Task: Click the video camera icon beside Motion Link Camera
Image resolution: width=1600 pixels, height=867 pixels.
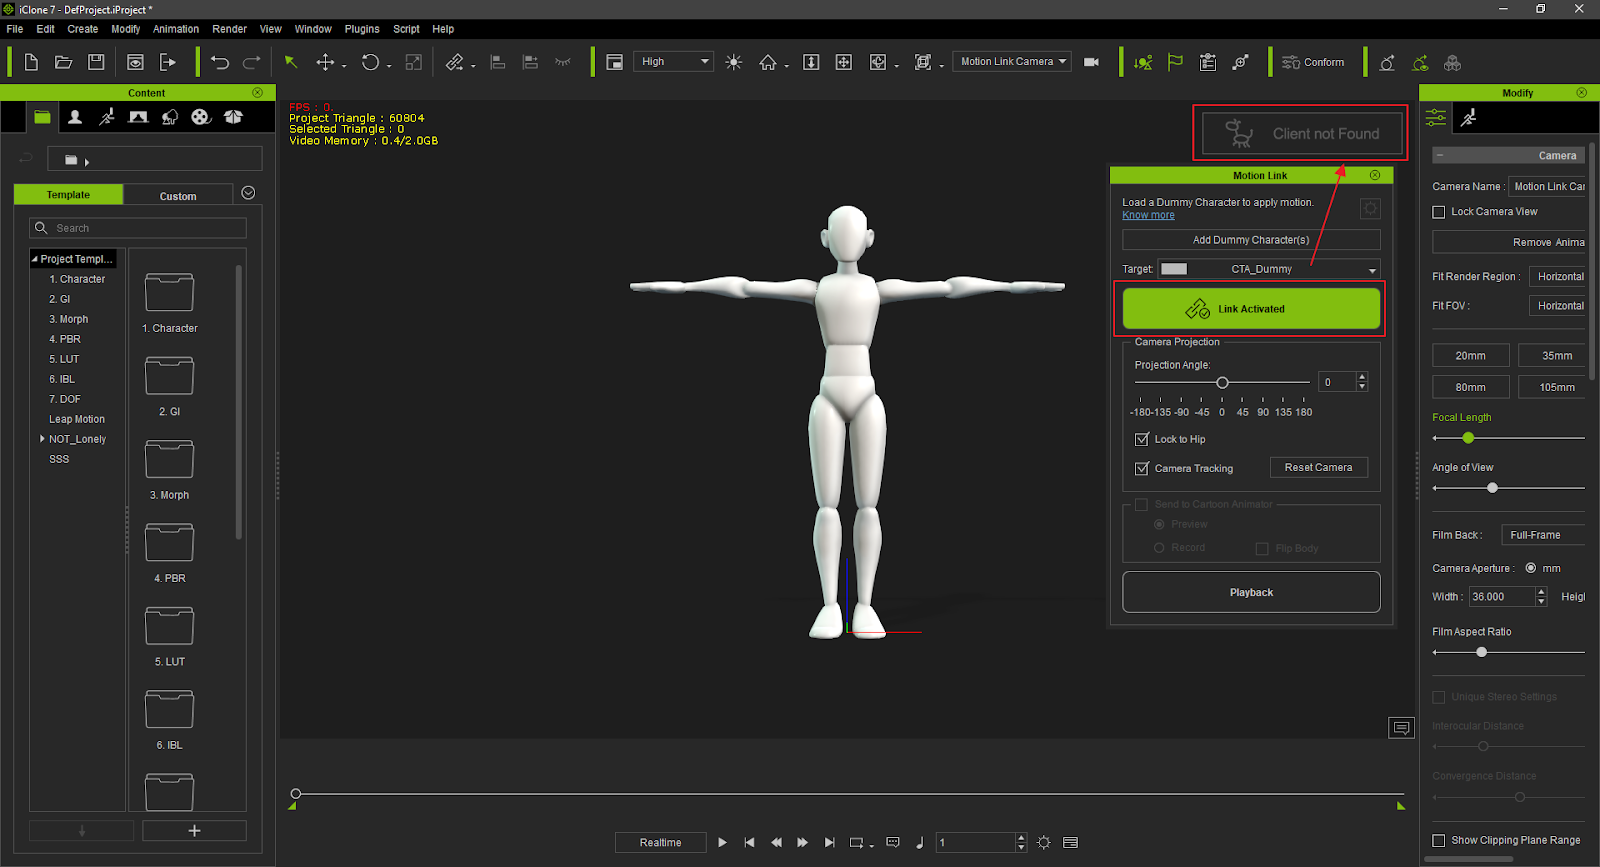Action: (x=1091, y=62)
